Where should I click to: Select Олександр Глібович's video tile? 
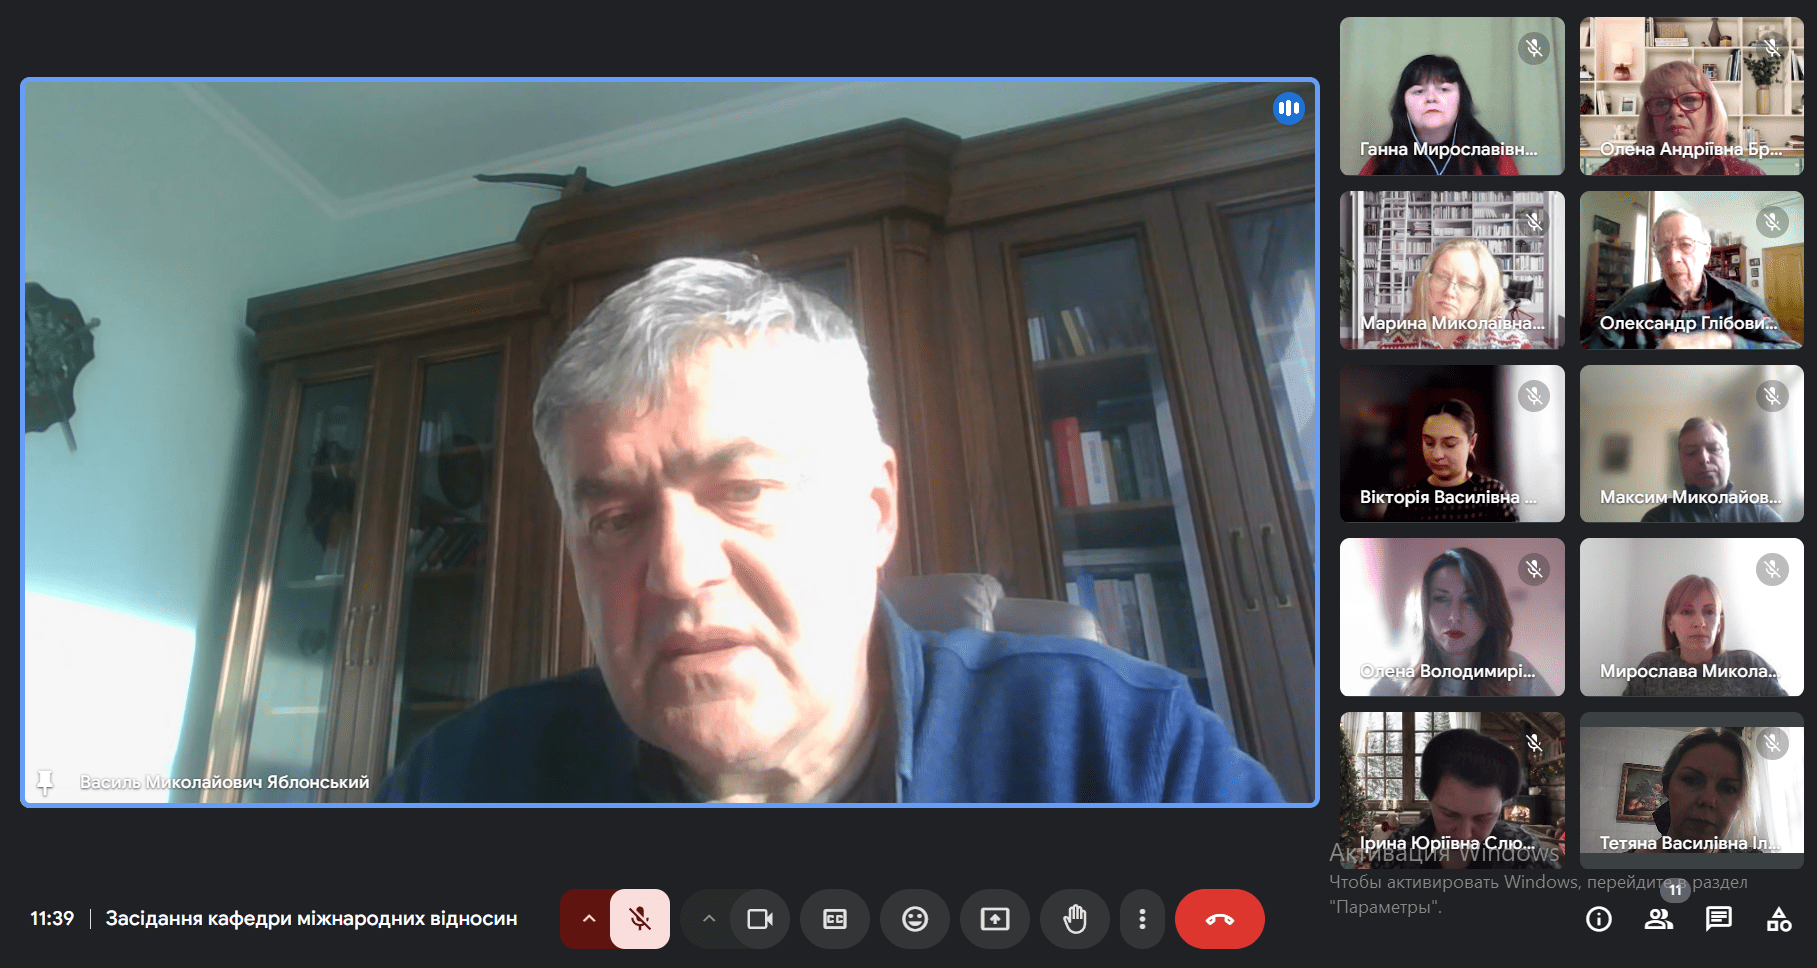click(x=1691, y=270)
